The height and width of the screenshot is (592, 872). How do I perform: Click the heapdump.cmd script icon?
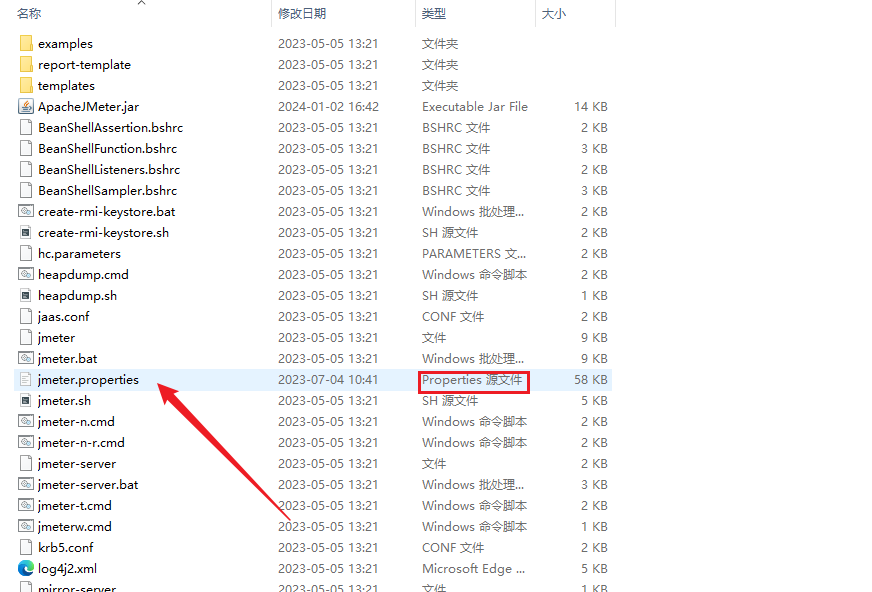point(26,274)
